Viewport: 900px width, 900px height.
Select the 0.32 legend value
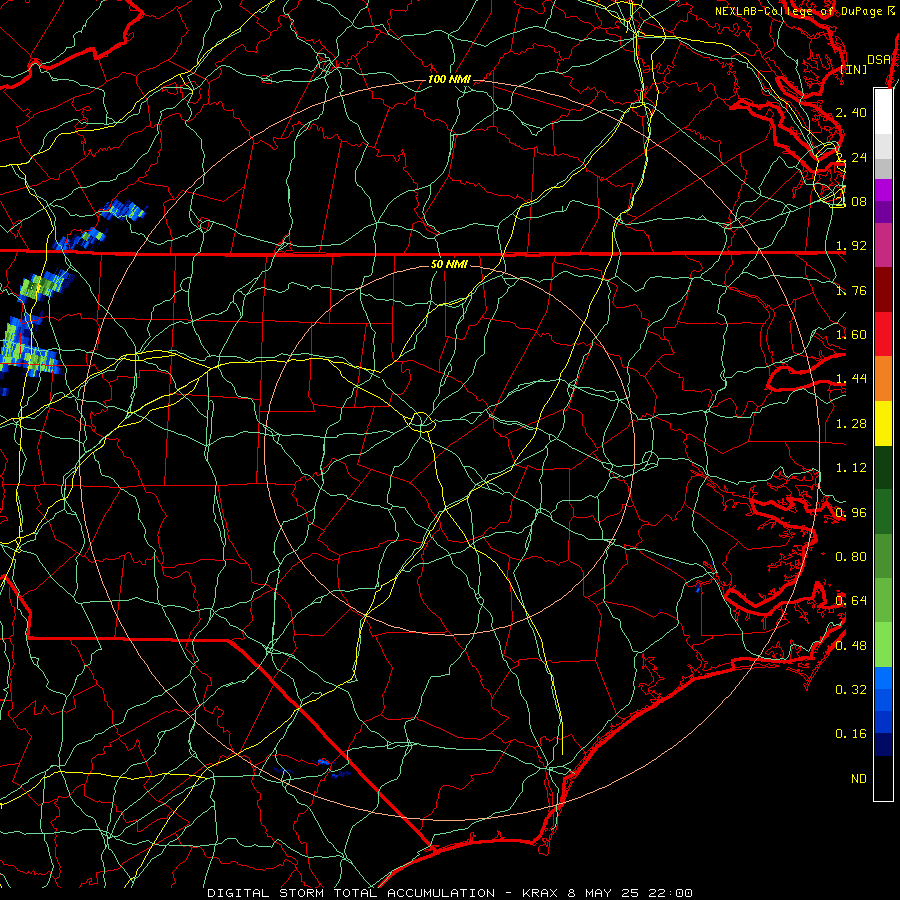(x=851, y=690)
